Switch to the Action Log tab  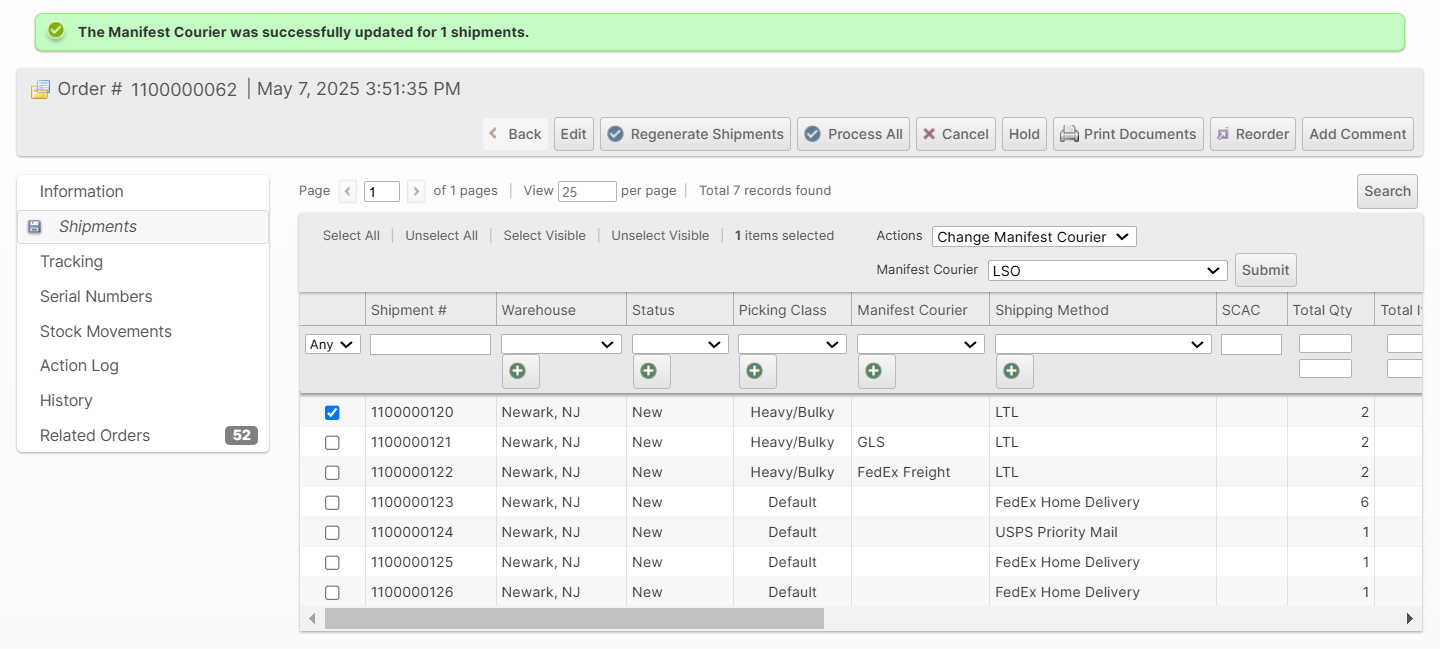[x=79, y=365]
